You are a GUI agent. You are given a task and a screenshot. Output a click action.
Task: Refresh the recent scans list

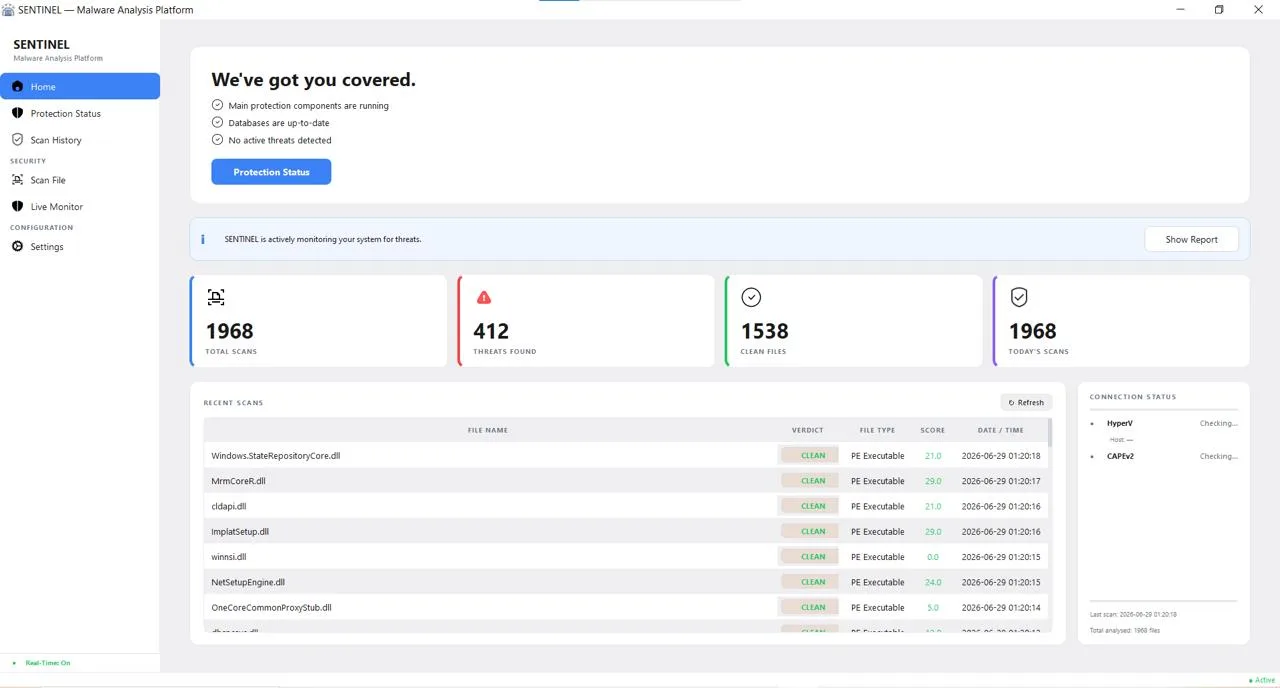(1026, 402)
